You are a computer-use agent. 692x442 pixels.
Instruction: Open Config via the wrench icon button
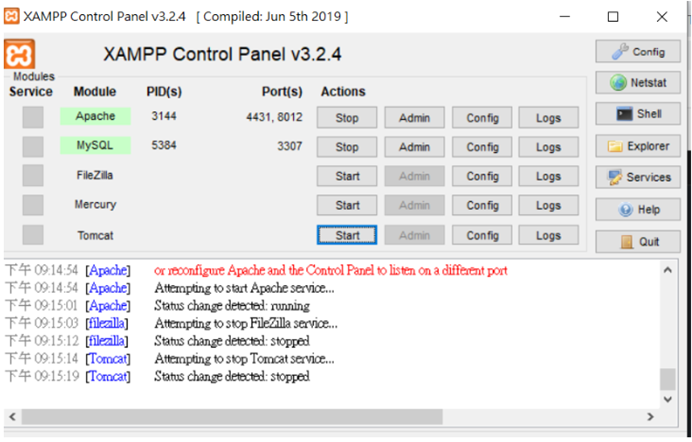coord(638,52)
